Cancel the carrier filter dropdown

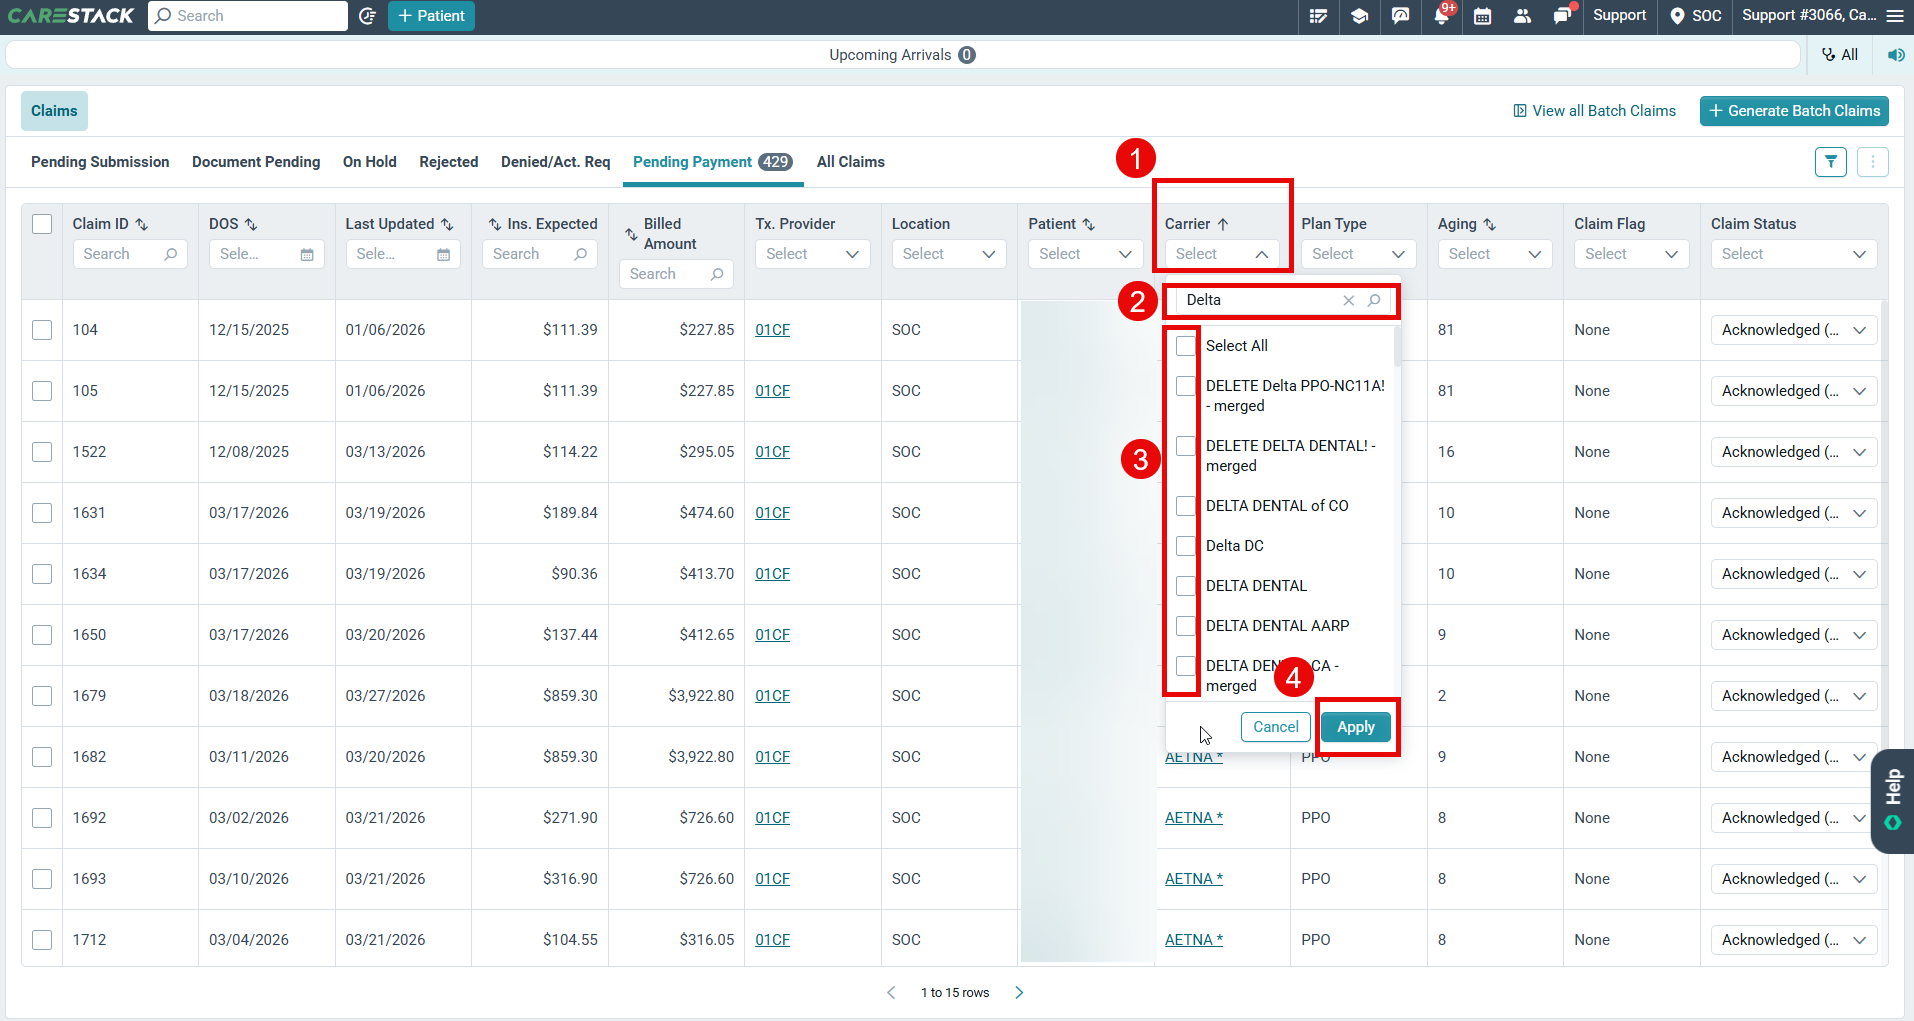[1276, 727]
